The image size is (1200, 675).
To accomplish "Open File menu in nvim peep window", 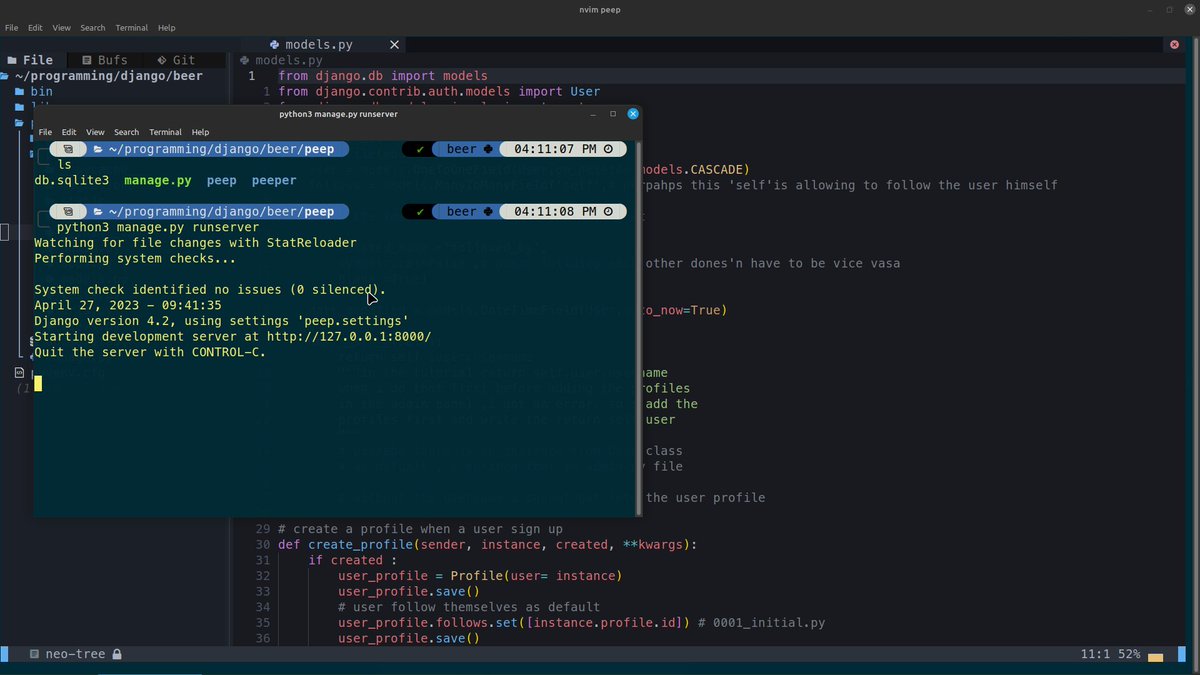I will point(12,28).
